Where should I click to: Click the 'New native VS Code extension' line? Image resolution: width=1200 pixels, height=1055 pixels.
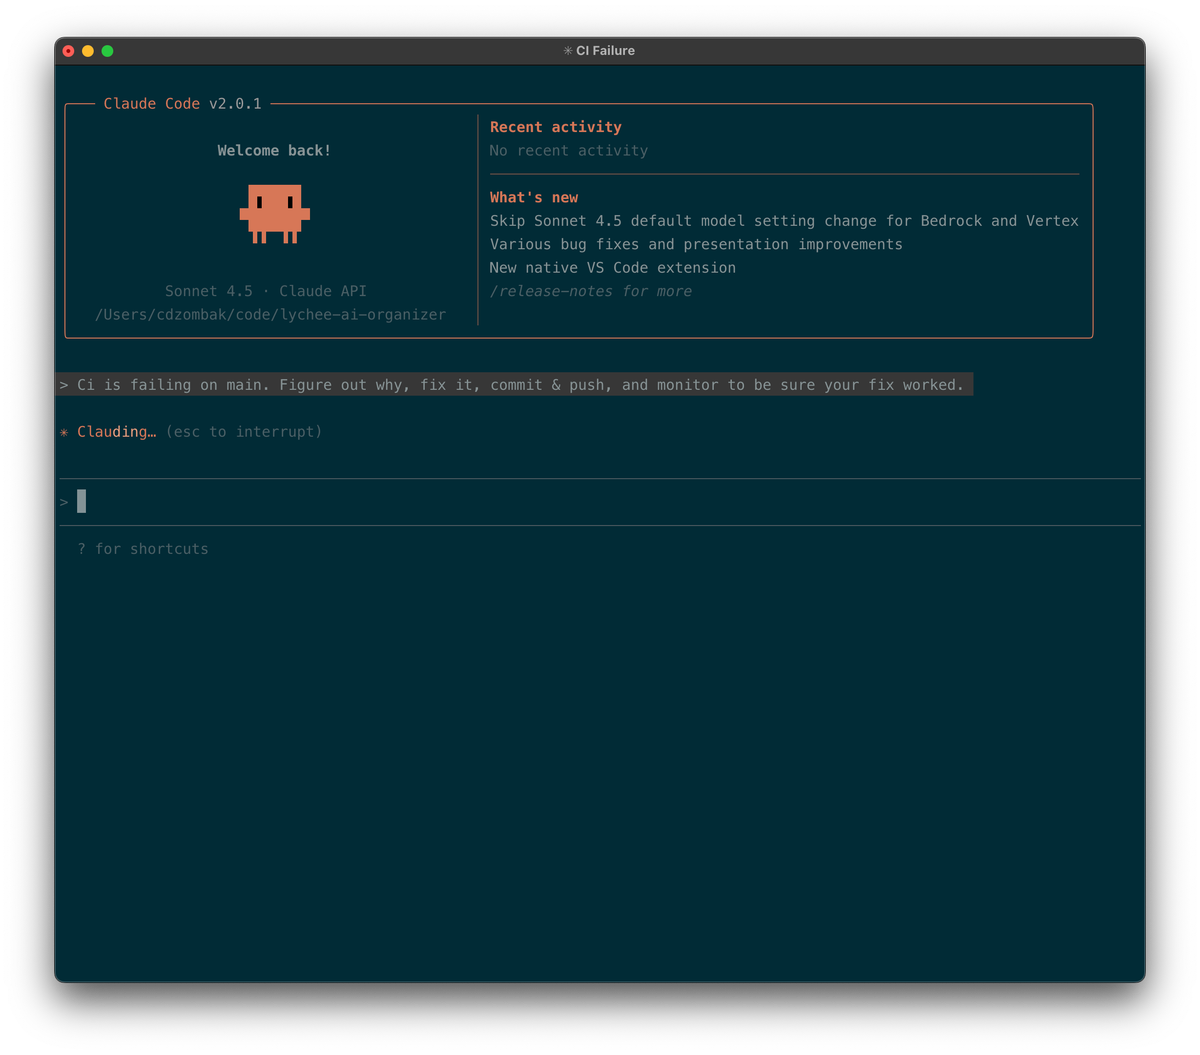[x=612, y=268]
